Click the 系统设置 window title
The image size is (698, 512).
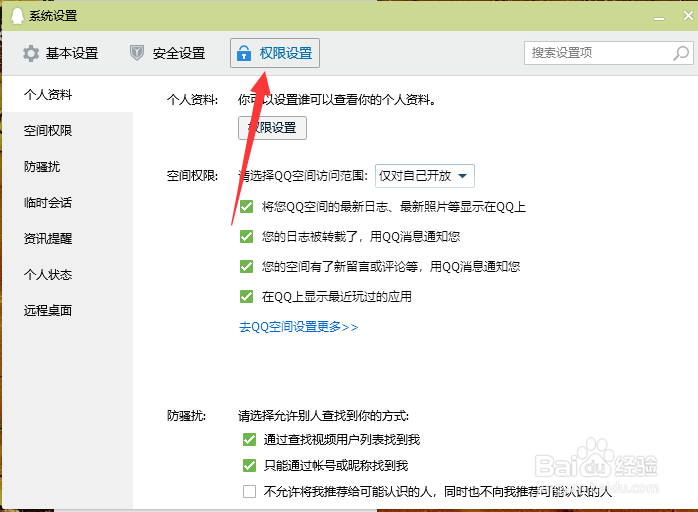[x=53, y=16]
